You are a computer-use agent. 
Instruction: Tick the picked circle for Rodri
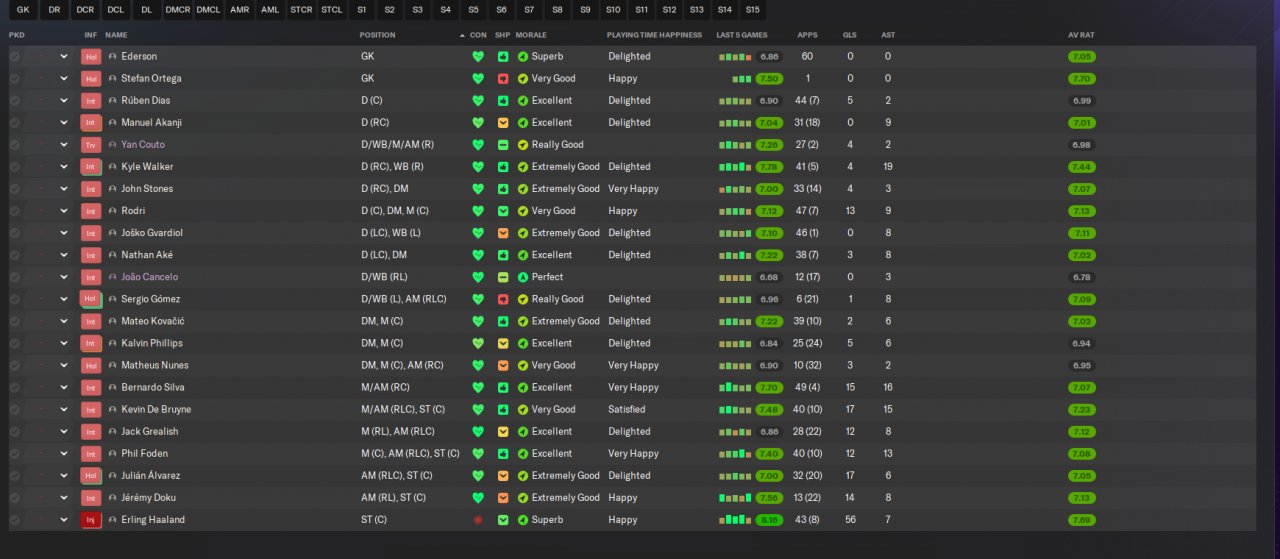14,211
